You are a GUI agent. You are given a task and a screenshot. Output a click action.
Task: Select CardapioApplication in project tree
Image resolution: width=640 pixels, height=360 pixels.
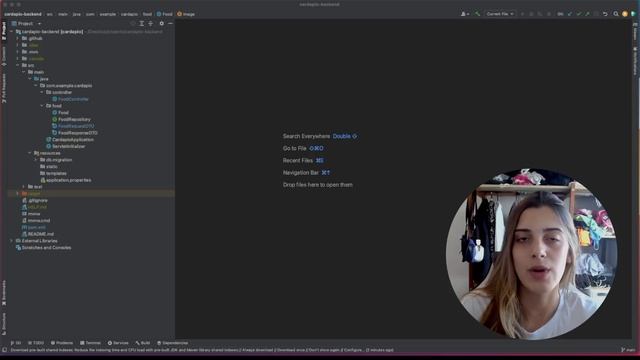pos(70,140)
